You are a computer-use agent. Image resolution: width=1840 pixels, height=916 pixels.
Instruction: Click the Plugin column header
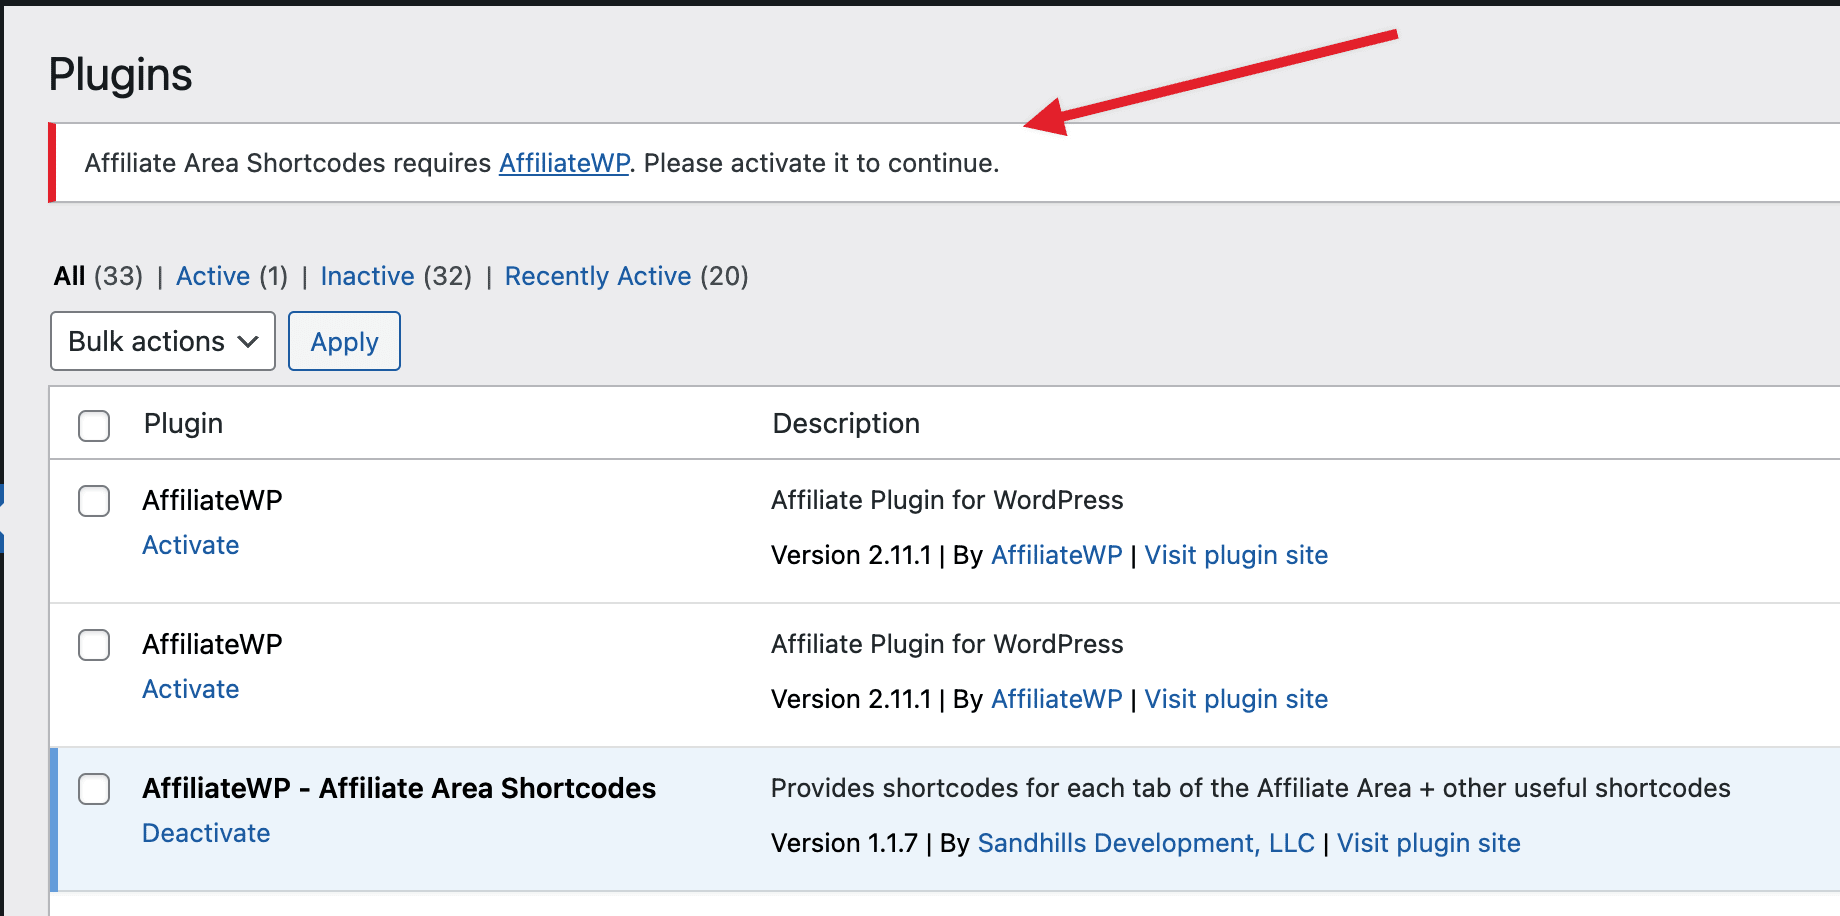click(183, 423)
